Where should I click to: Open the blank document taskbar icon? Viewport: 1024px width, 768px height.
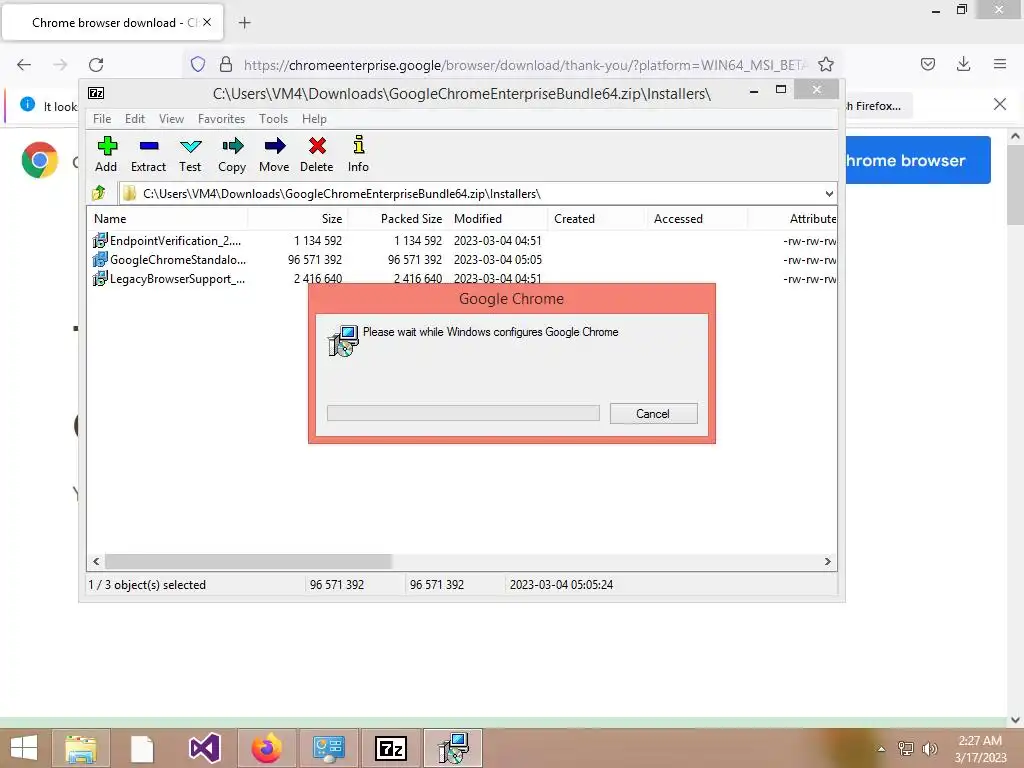pos(142,748)
